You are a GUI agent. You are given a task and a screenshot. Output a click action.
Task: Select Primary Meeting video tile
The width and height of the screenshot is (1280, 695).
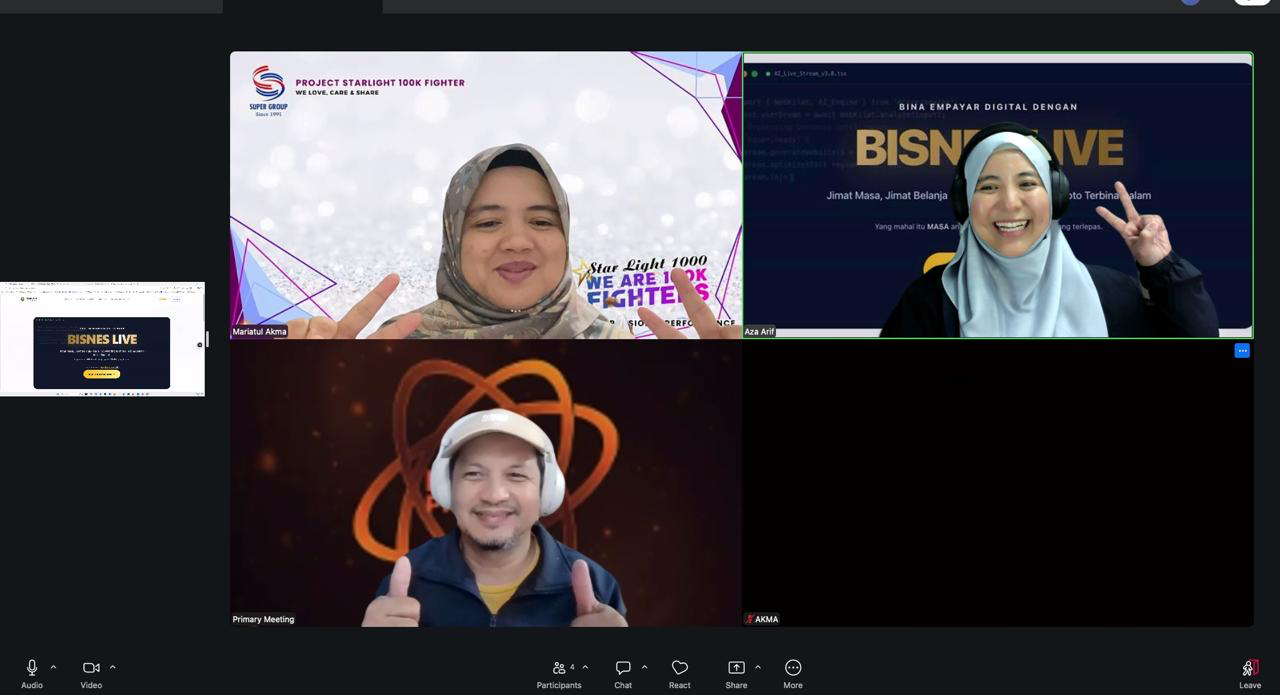(486, 483)
